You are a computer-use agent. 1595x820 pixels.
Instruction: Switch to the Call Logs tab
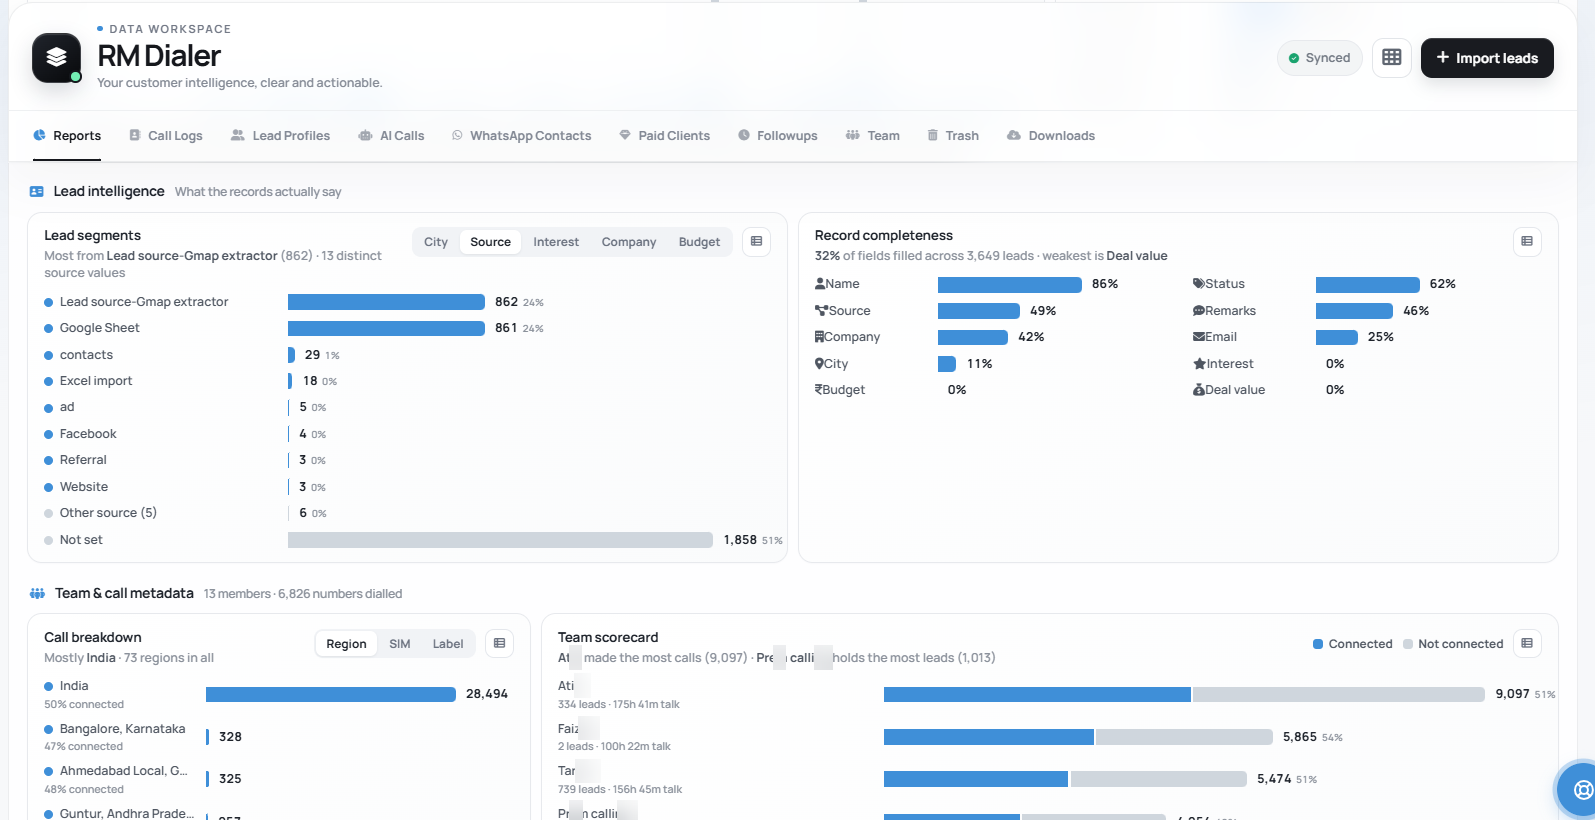coord(166,136)
